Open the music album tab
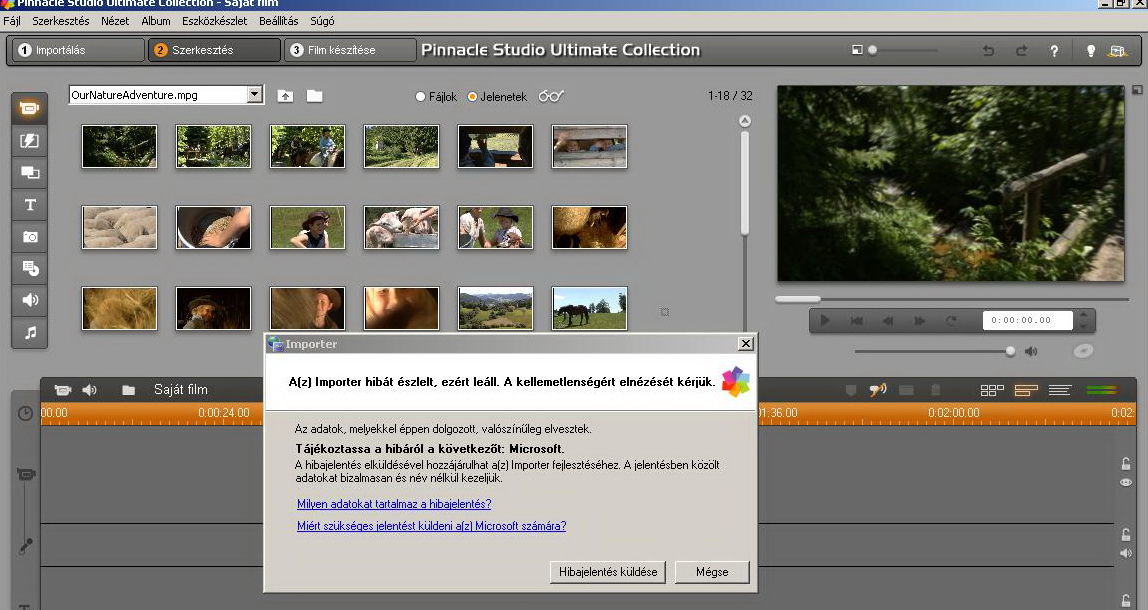1148x610 pixels. [x=29, y=332]
